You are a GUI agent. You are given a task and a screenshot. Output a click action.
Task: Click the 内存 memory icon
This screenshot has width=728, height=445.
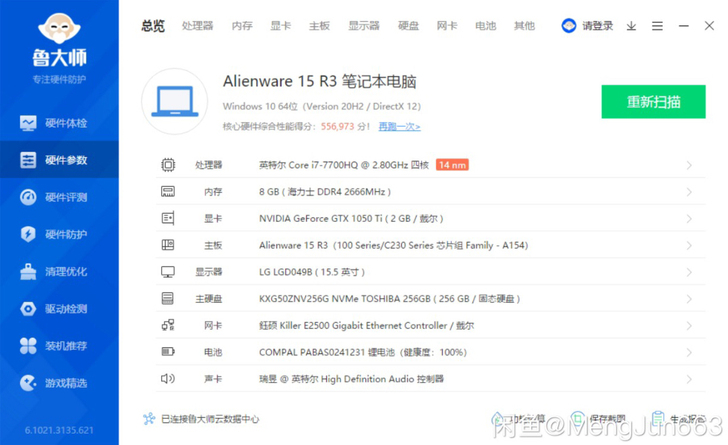[168, 191]
